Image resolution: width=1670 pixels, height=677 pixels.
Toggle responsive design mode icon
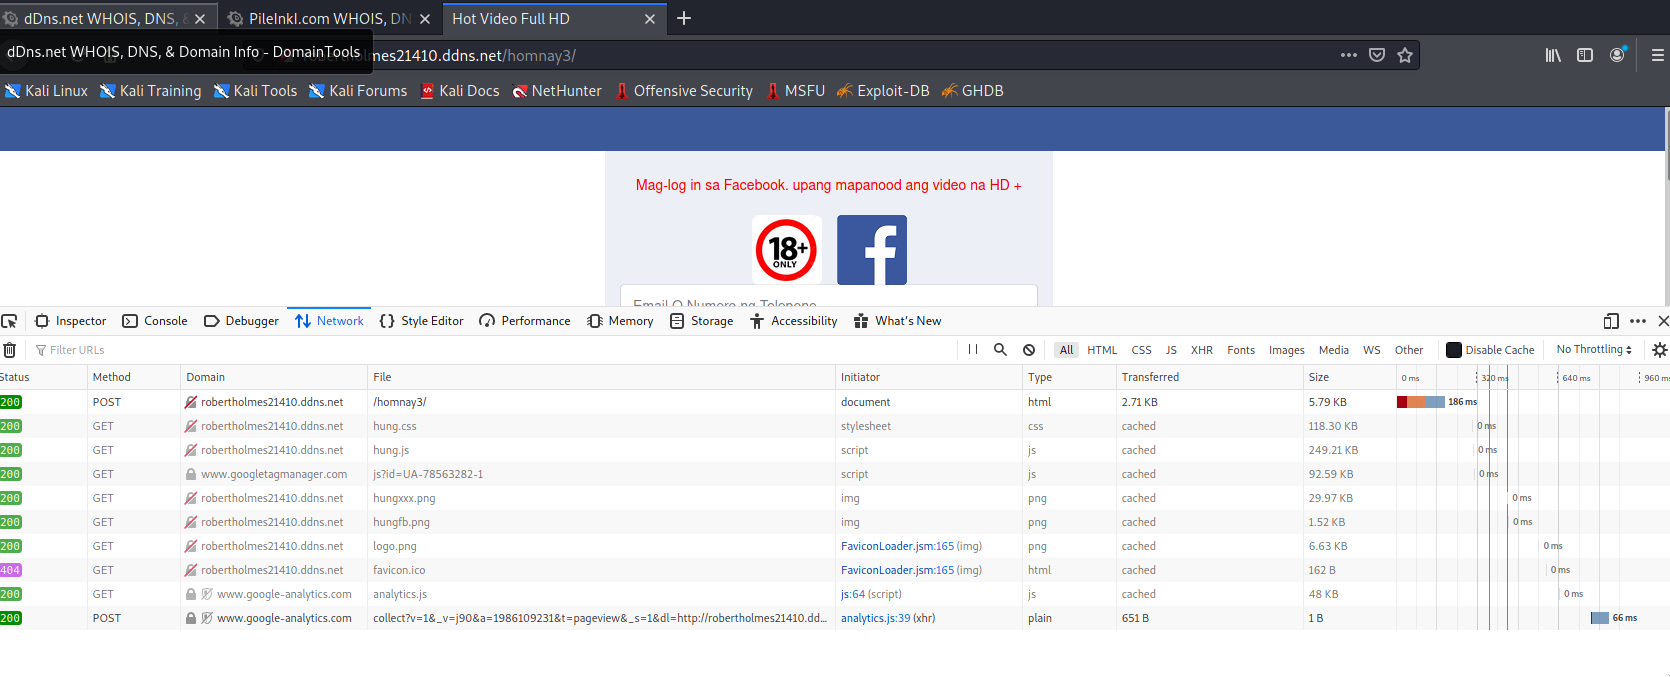click(x=1611, y=321)
